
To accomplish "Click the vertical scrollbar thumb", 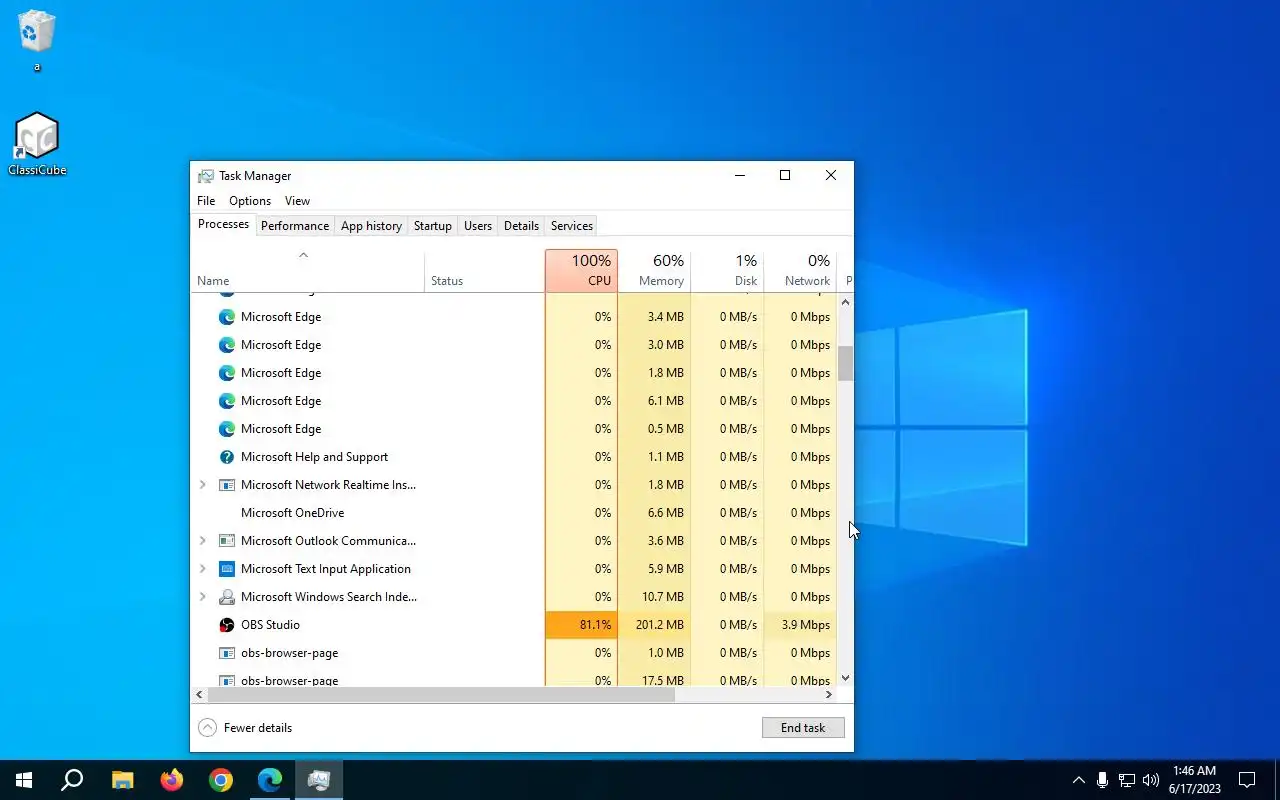I will (x=846, y=363).
